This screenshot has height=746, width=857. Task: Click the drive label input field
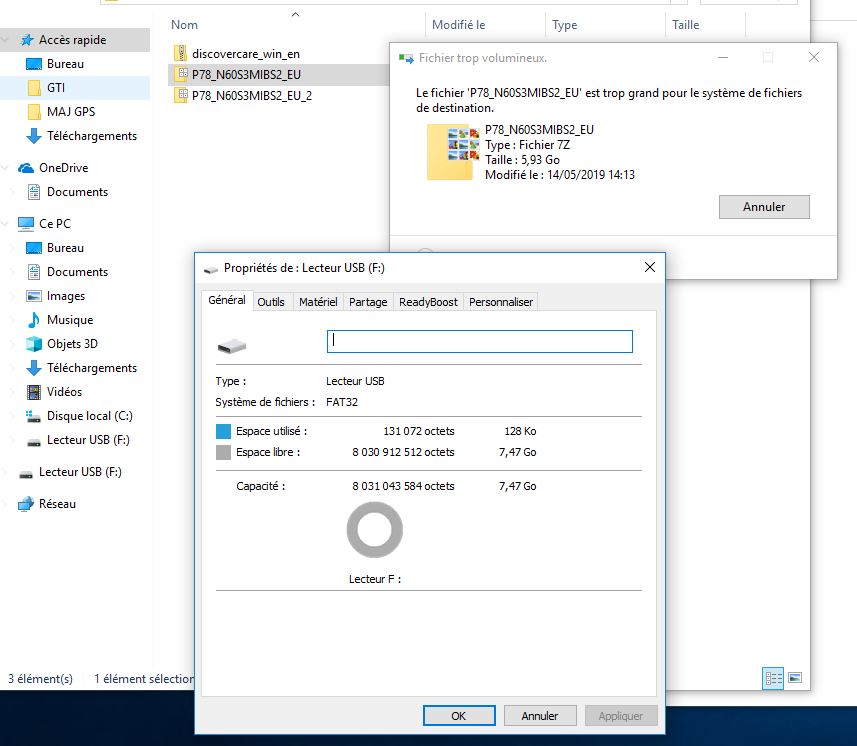(480, 342)
